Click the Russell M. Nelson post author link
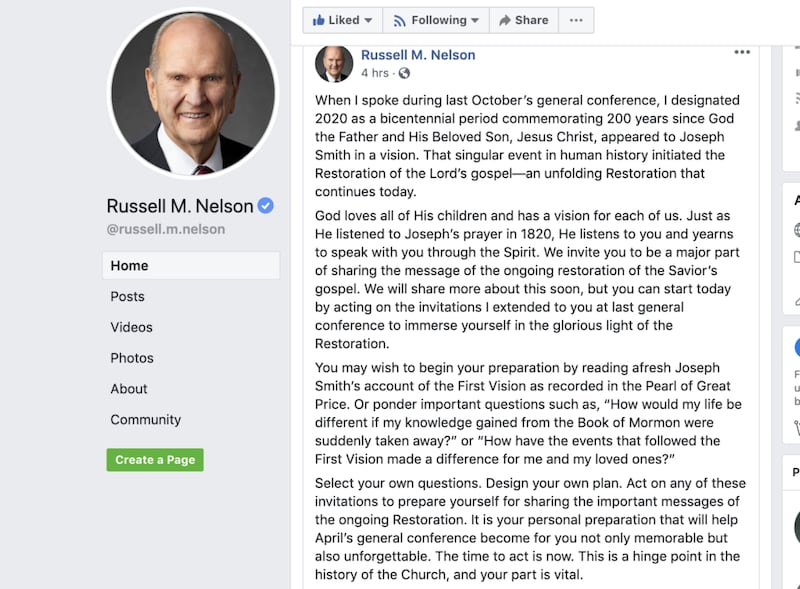The image size is (800, 589). (418, 55)
